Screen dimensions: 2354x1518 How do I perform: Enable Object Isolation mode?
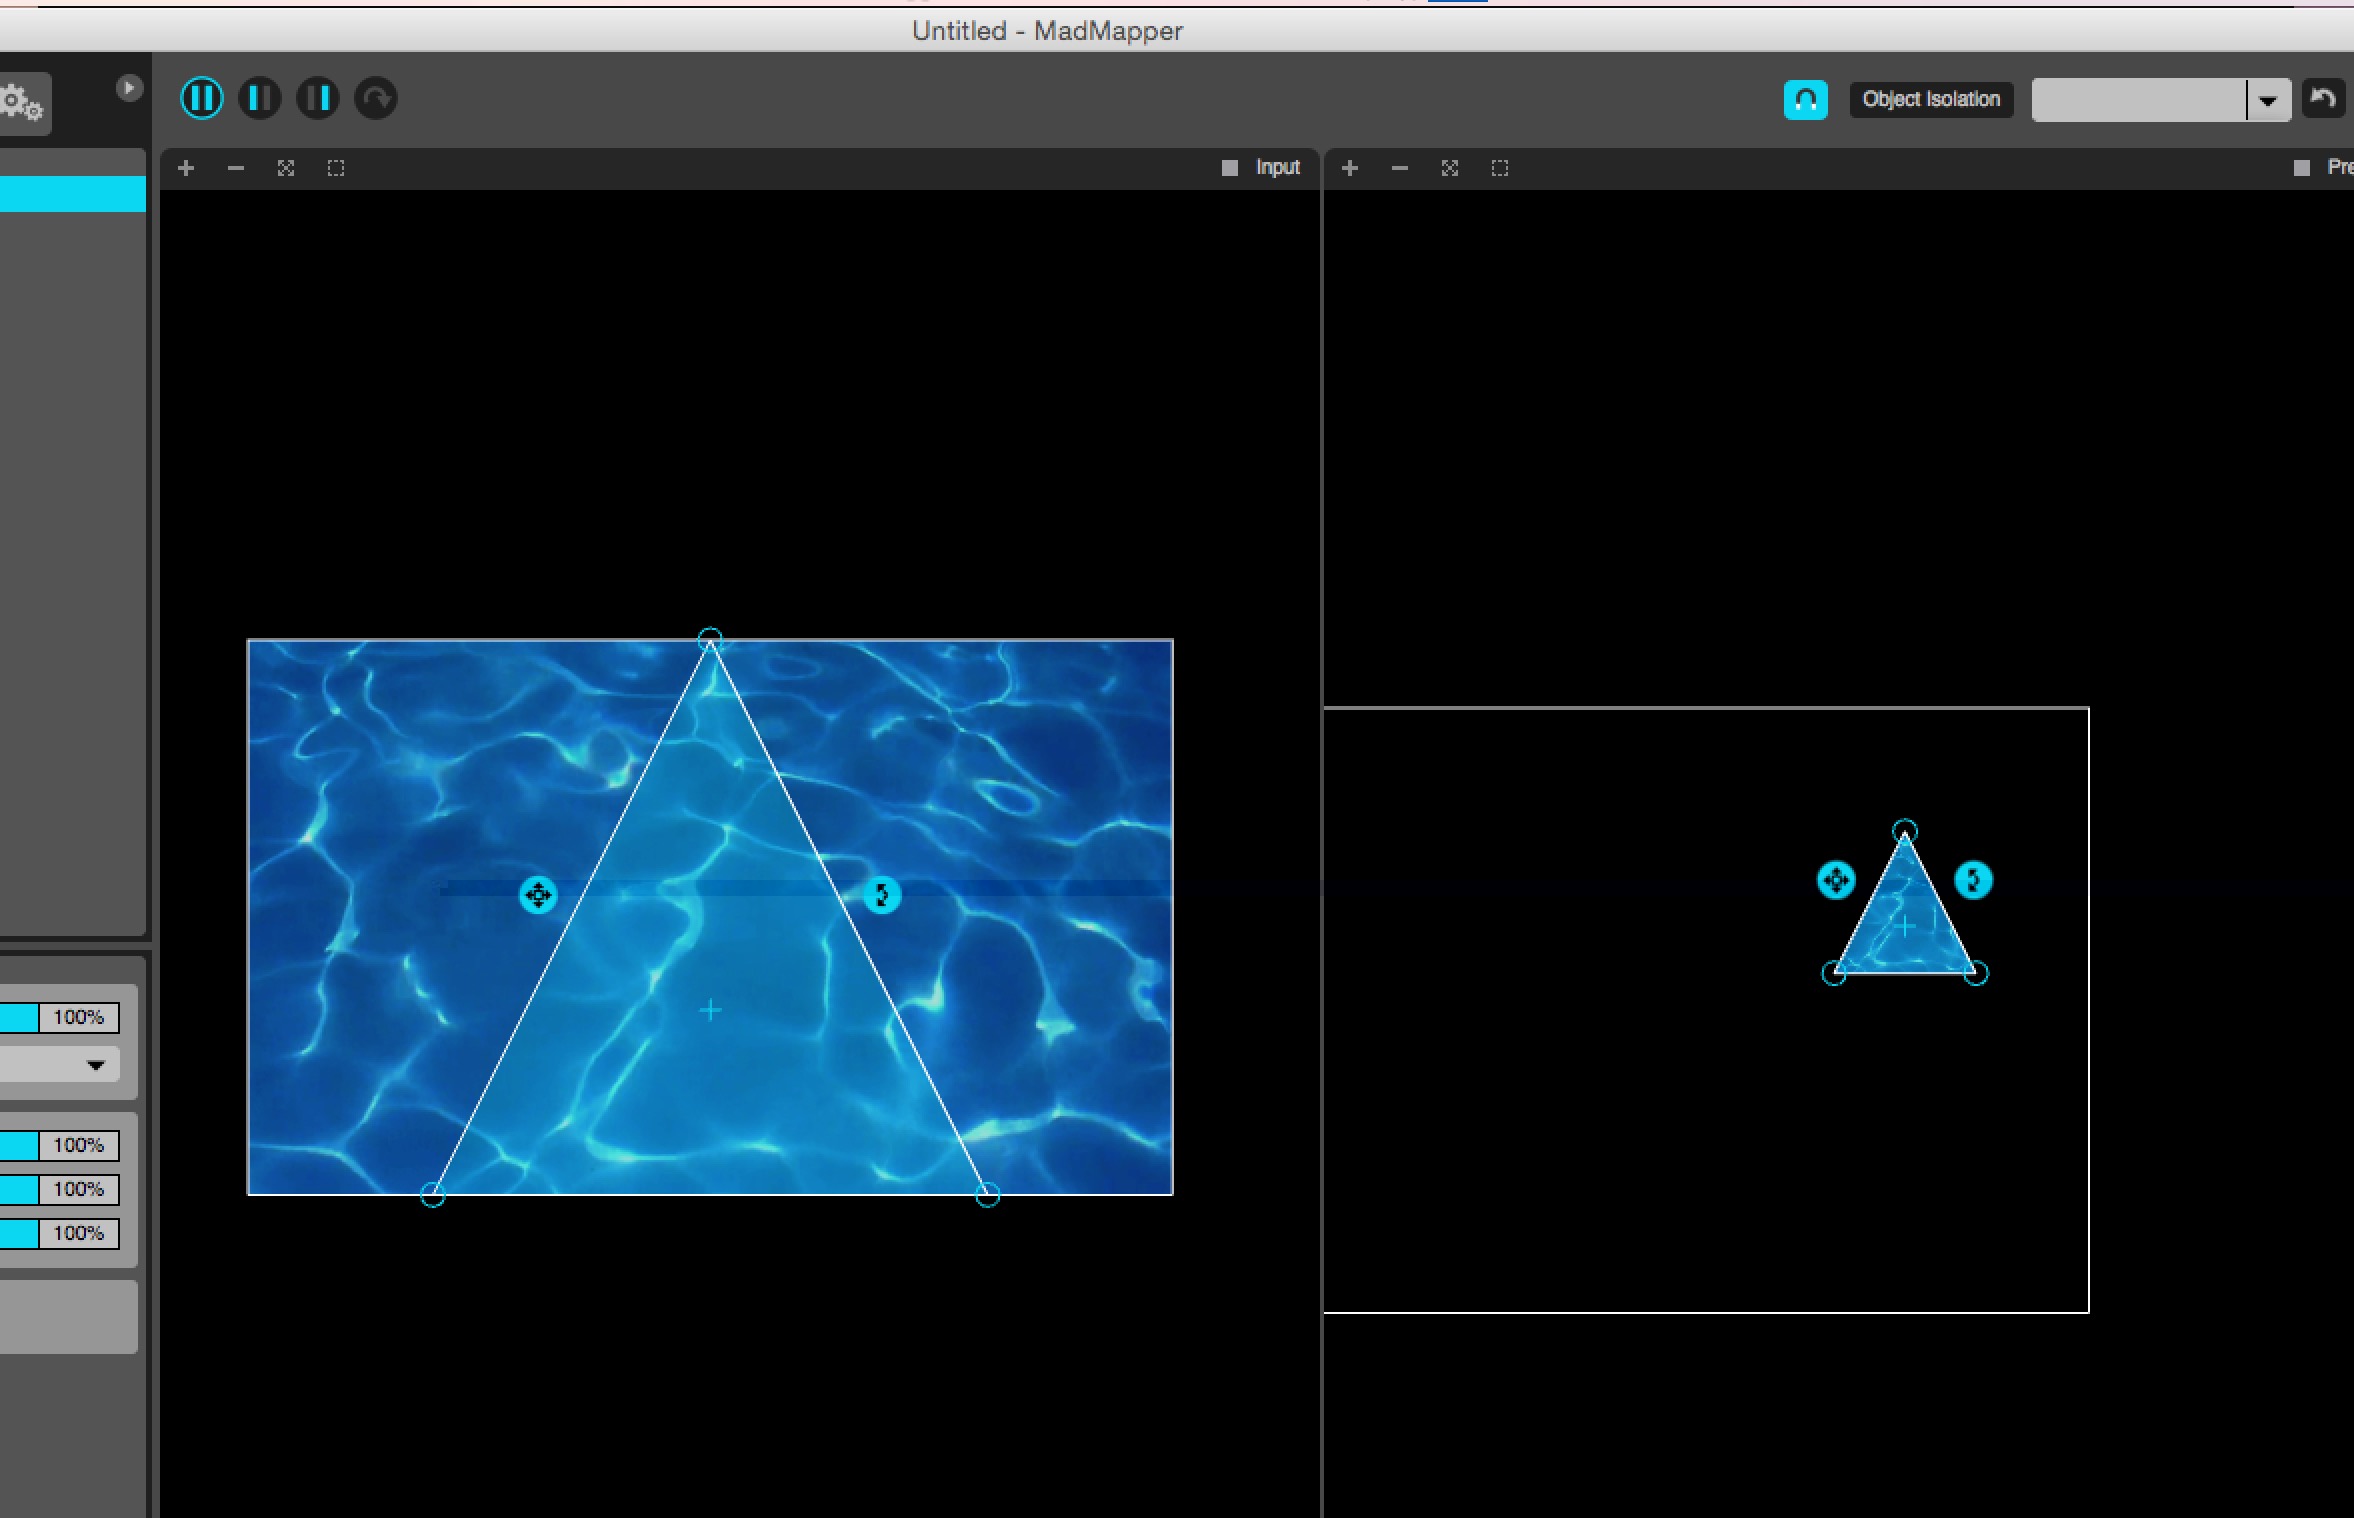tap(1930, 98)
